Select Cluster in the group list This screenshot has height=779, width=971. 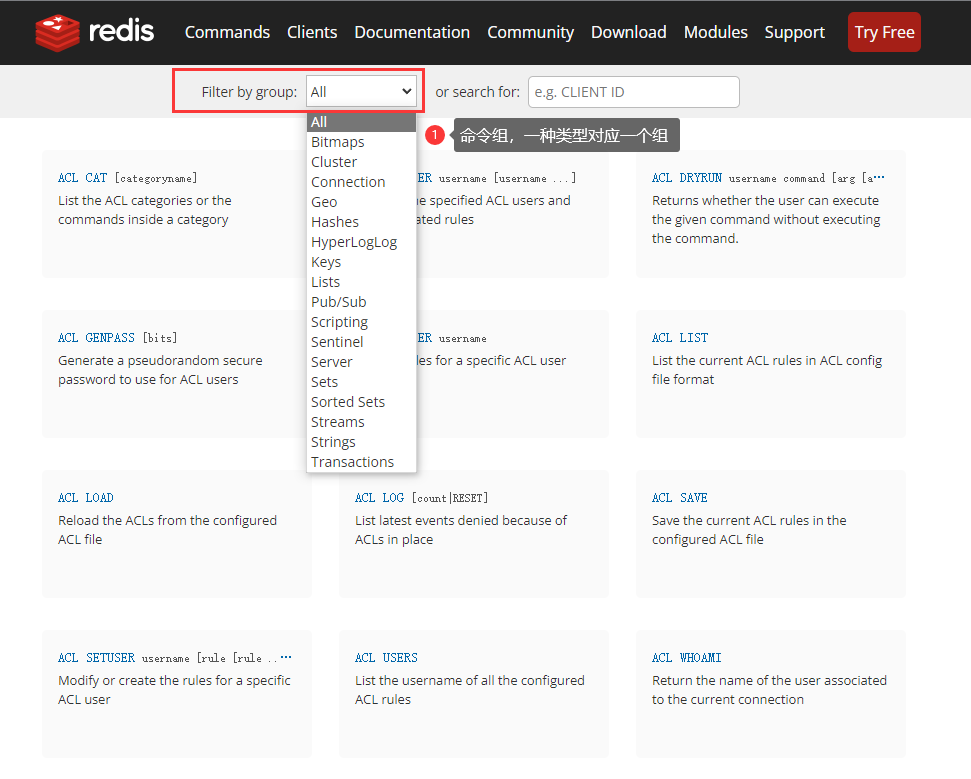click(362, 162)
